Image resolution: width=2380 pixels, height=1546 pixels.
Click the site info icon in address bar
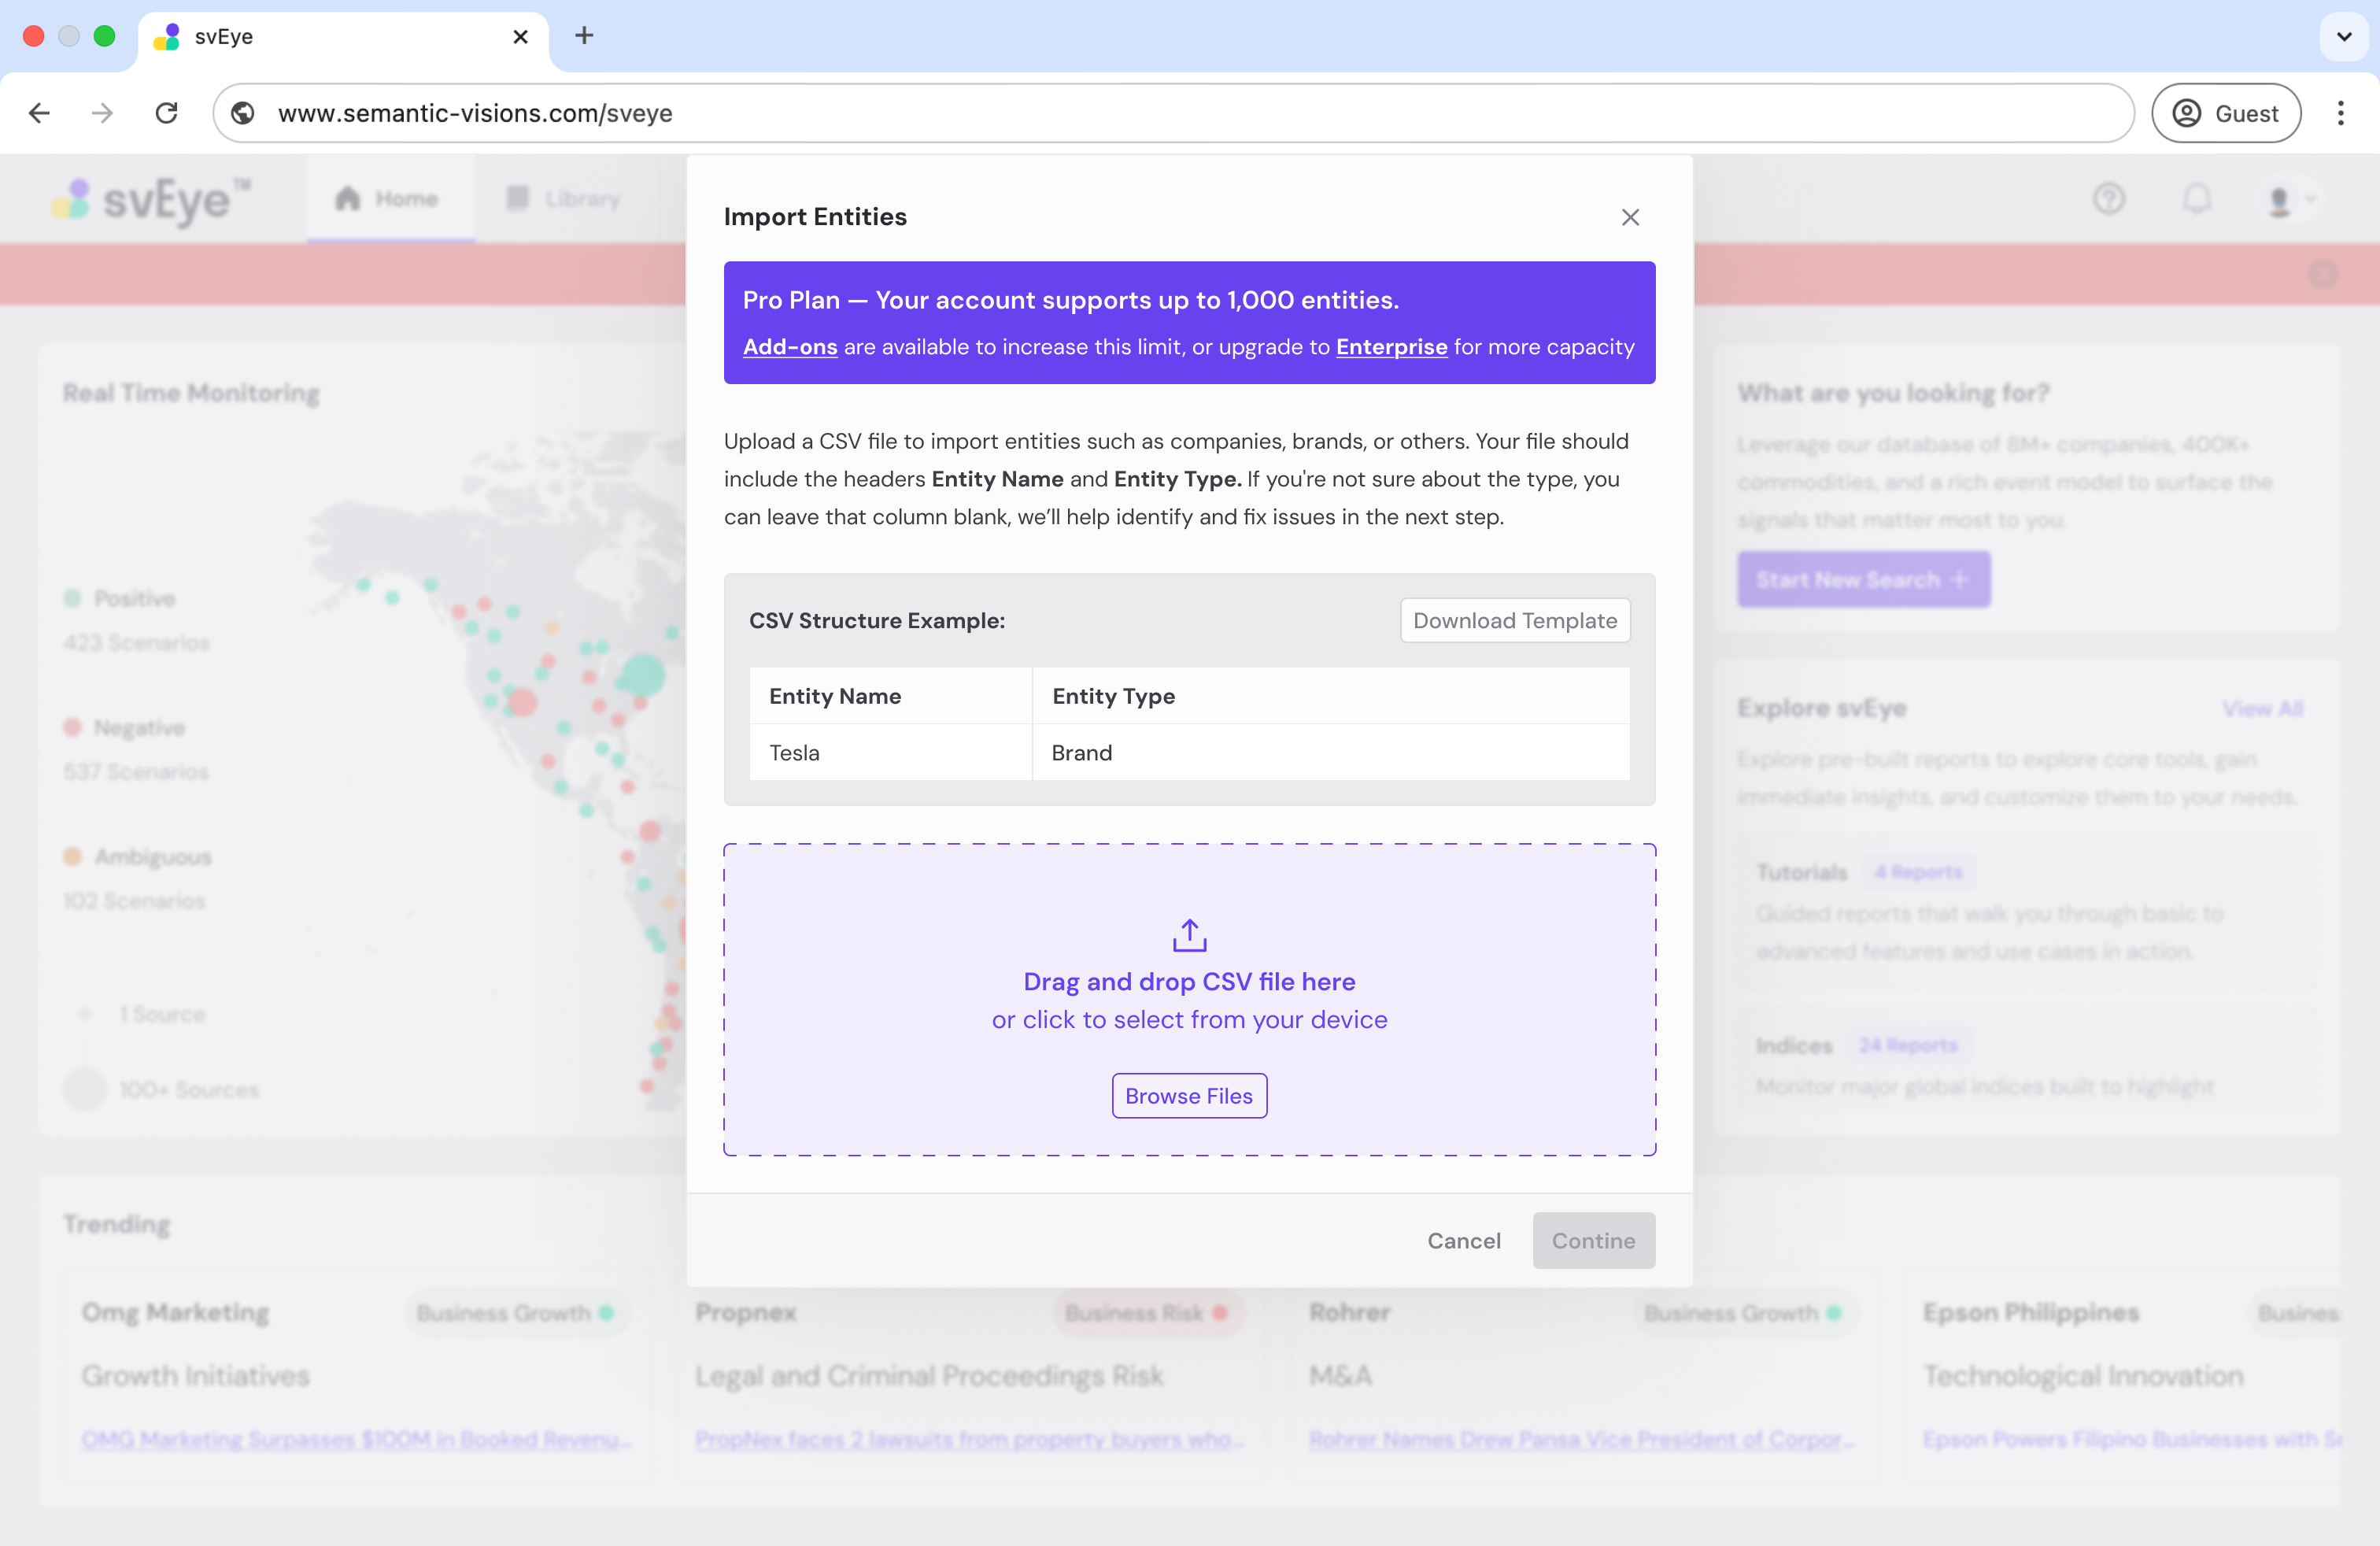tap(243, 113)
